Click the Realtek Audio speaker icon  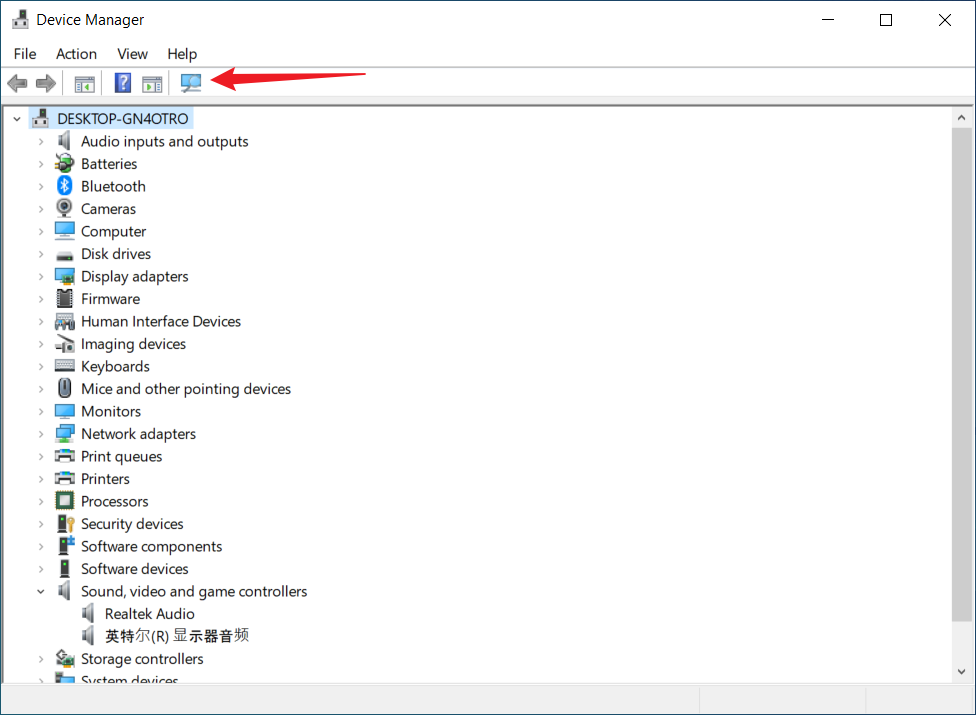89,614
